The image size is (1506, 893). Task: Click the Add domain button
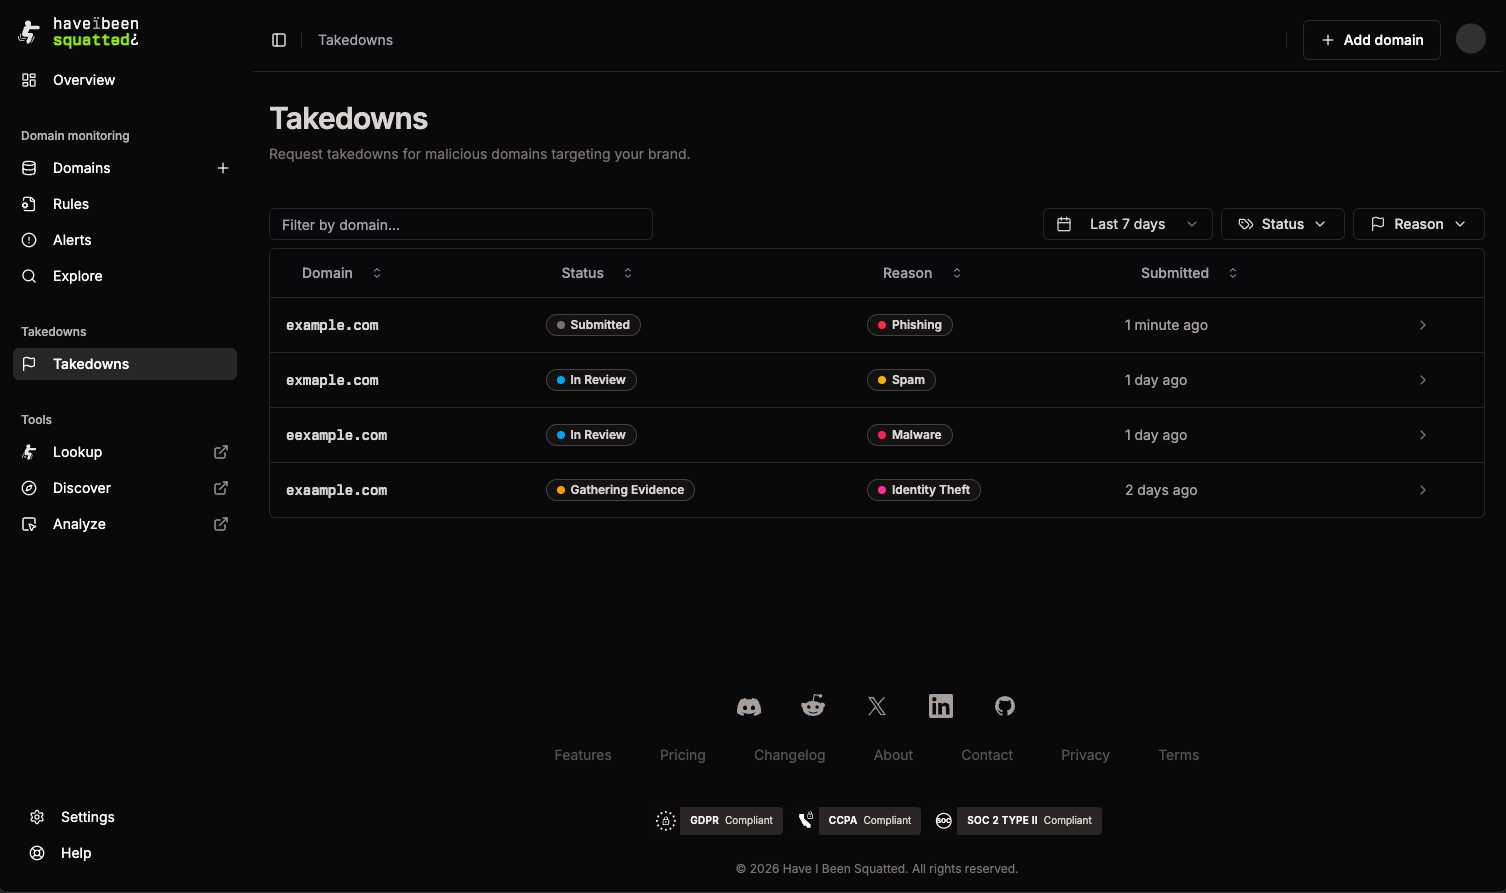click(1371, 40)
